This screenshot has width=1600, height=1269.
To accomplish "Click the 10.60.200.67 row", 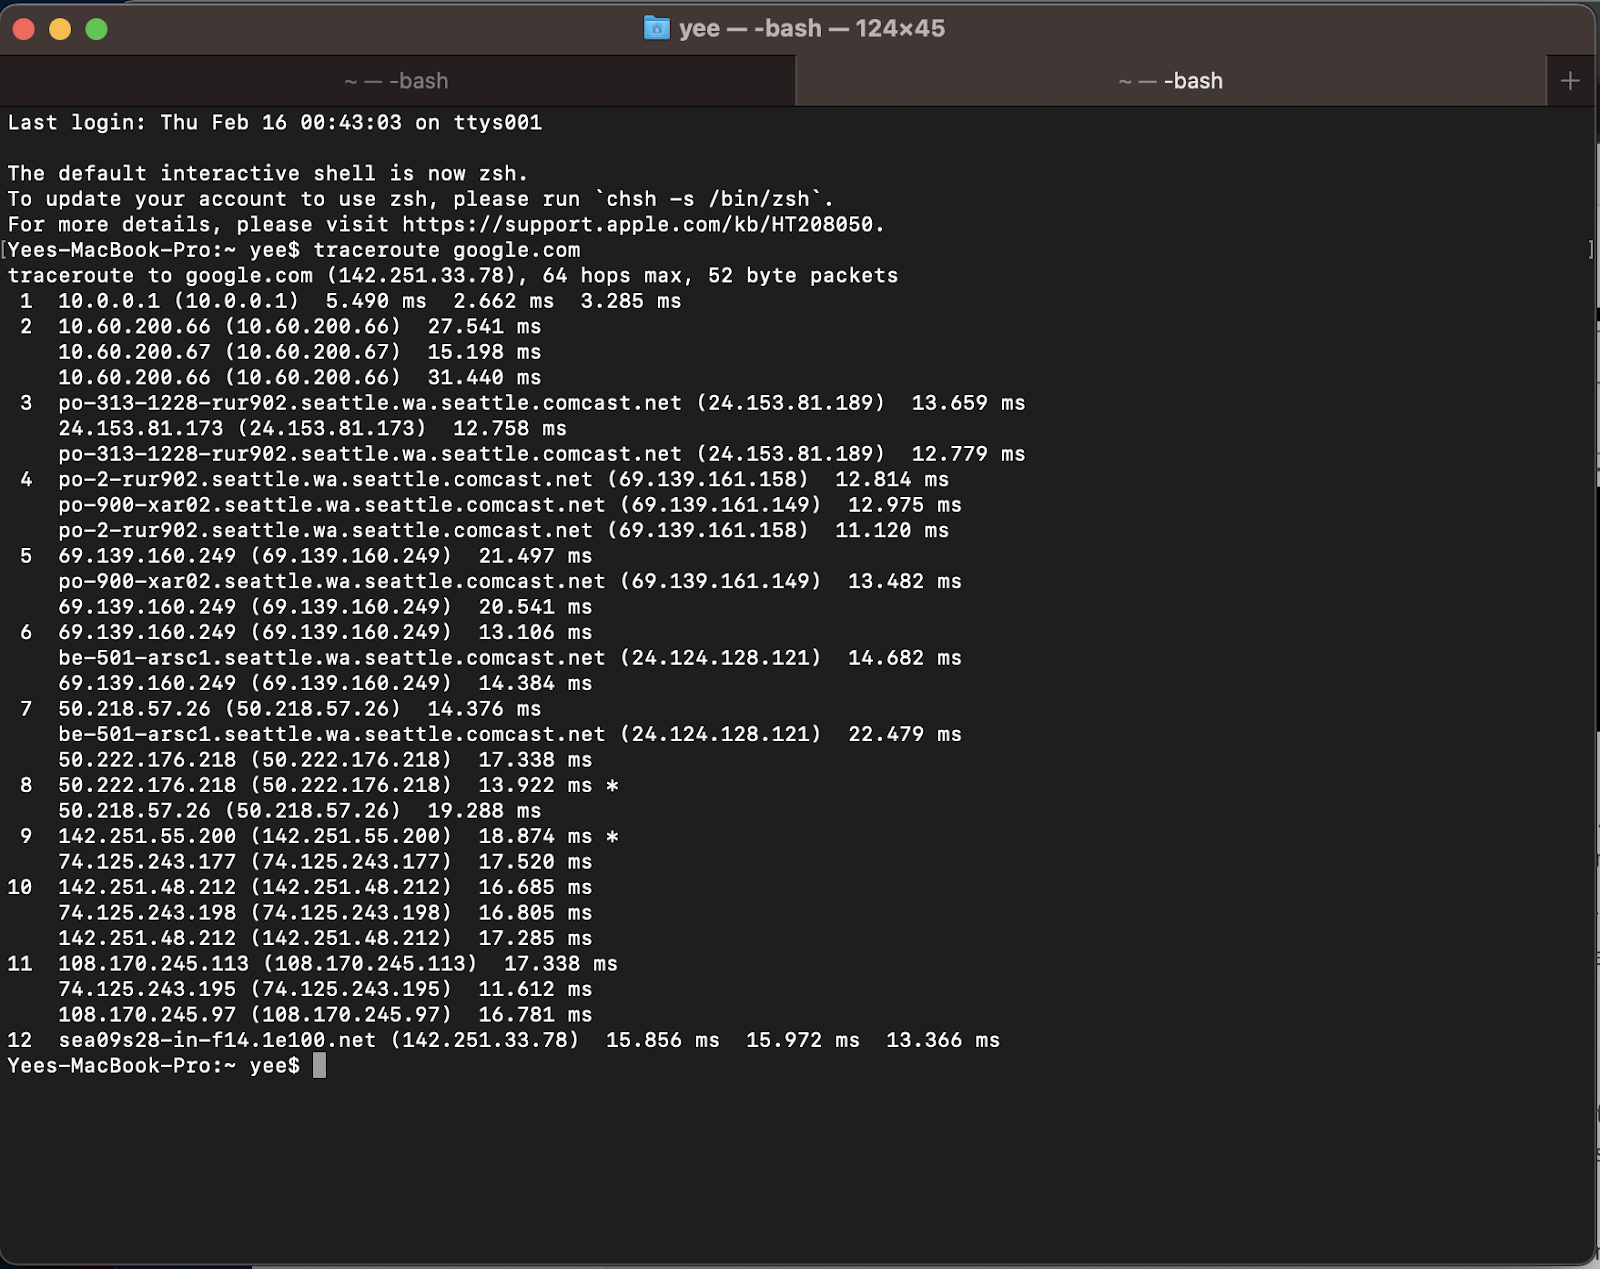I will point(299,352).
